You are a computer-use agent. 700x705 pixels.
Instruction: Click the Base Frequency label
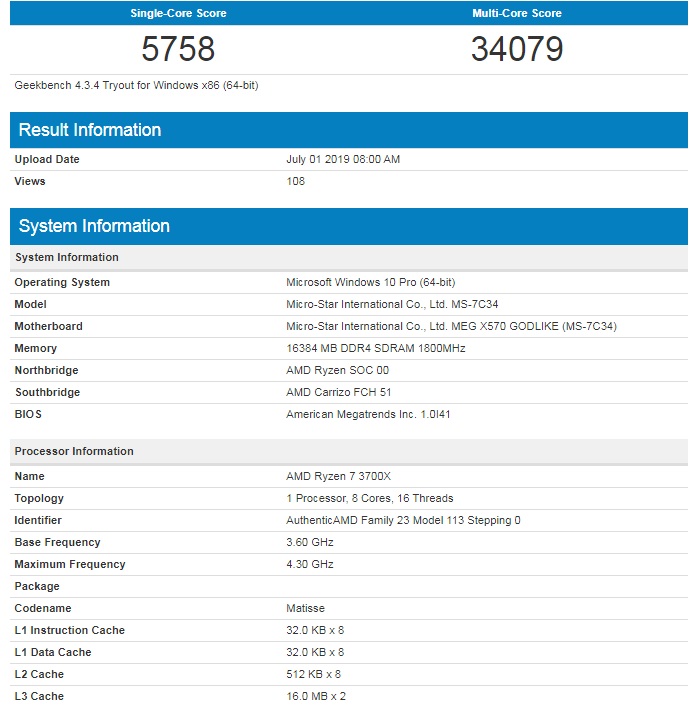[x=57, y=542]
